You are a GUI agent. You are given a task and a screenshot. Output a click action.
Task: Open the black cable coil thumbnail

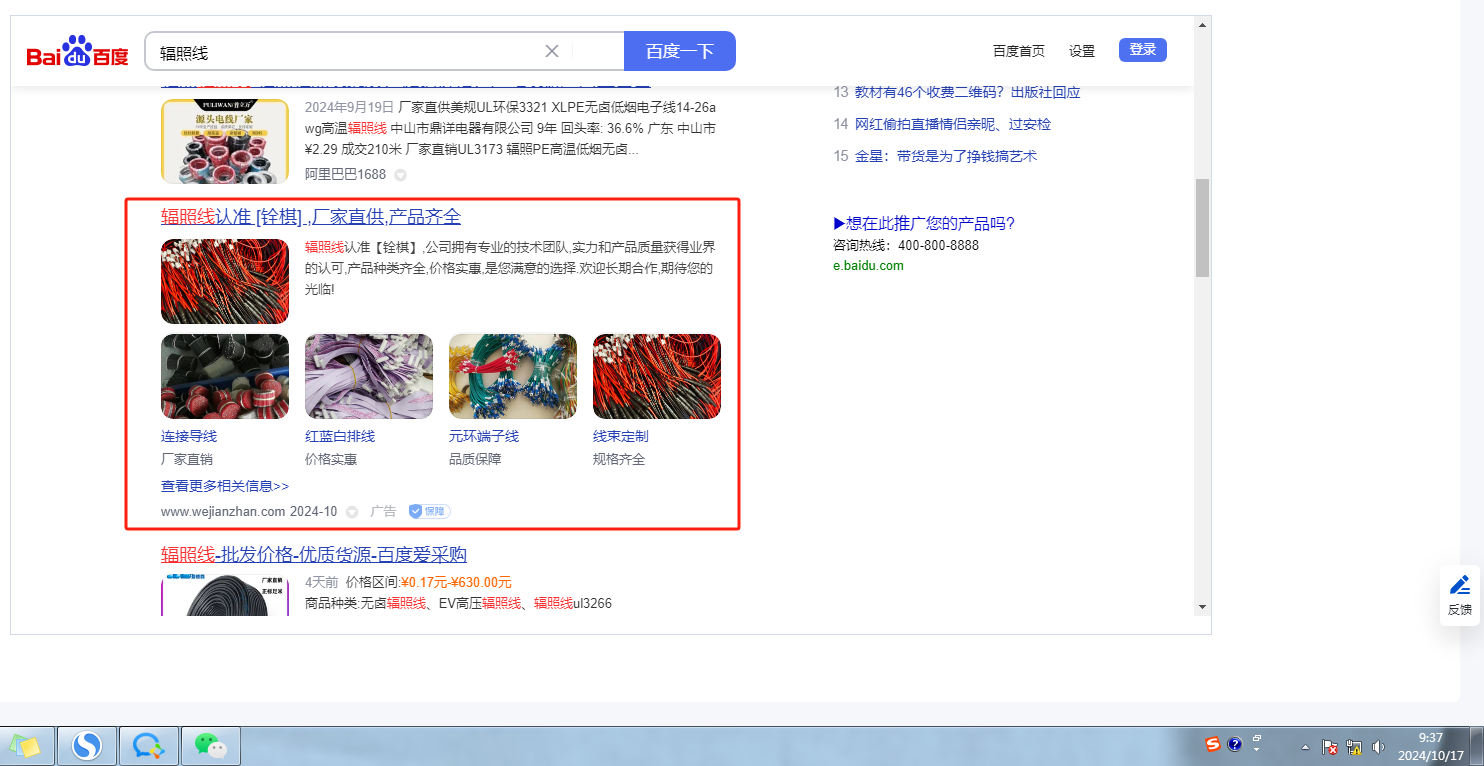click(x=225, y=595)
